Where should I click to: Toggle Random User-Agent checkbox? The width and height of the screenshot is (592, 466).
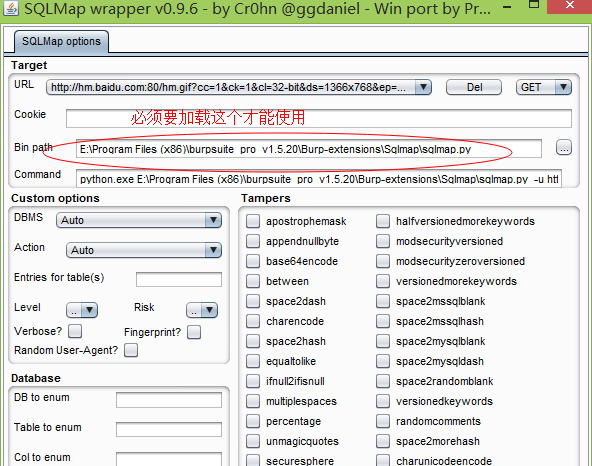click(x=131, y=350)
